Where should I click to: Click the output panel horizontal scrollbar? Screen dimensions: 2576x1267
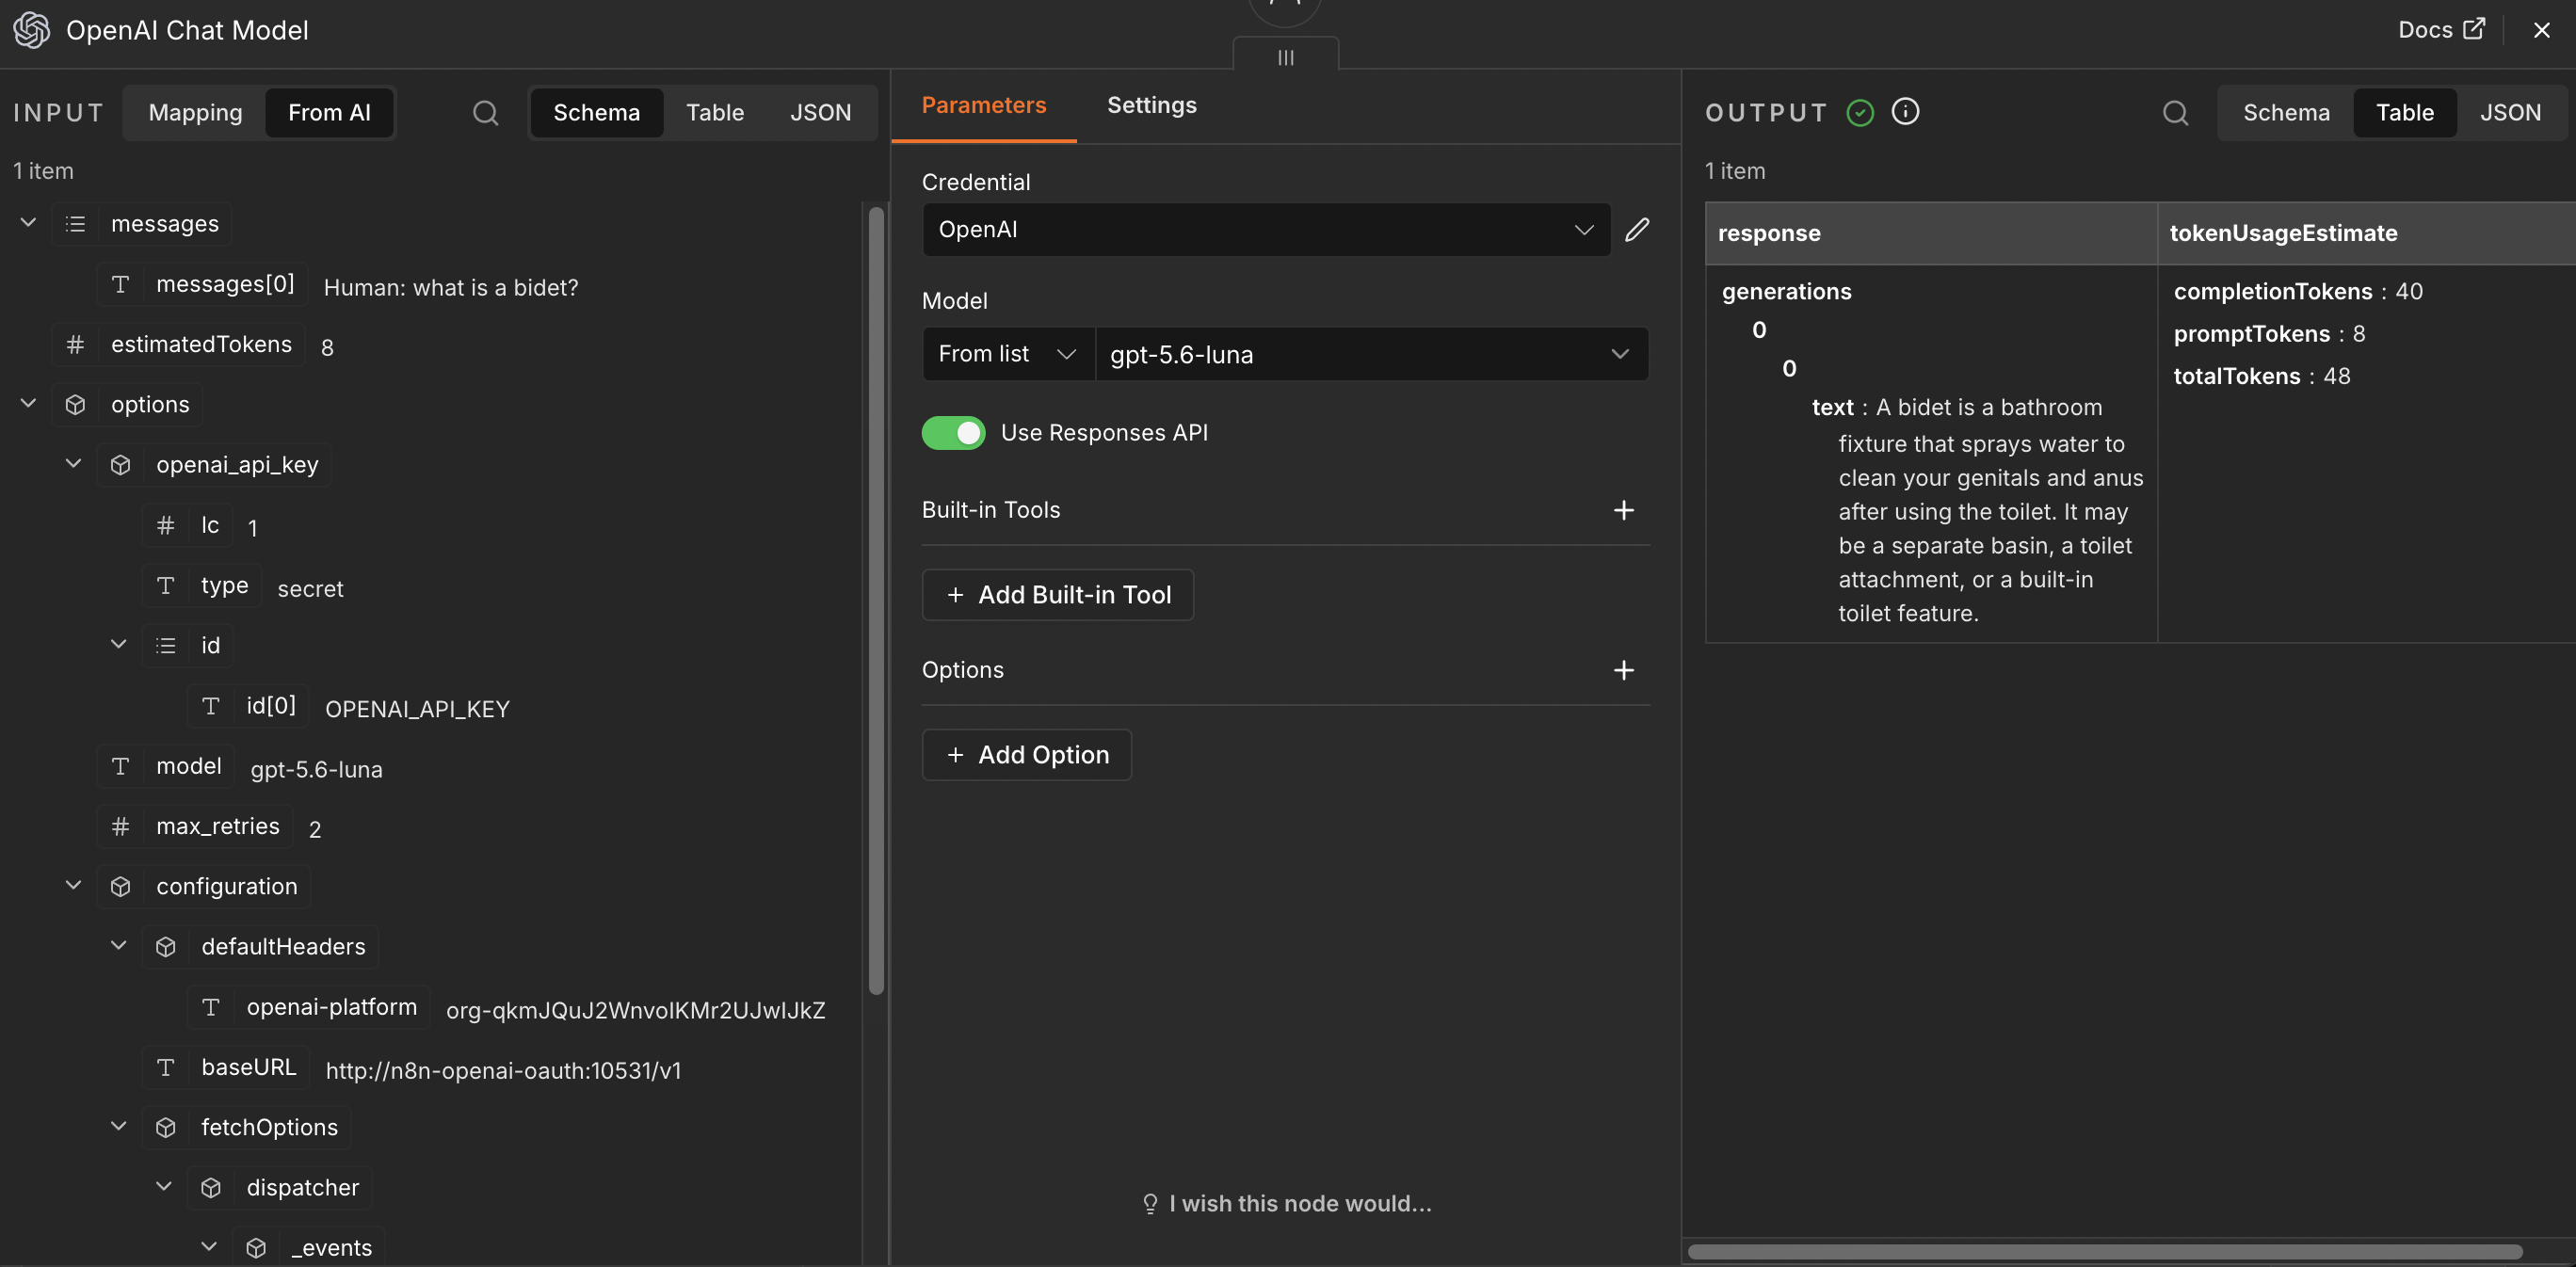coord(2104,1252)
